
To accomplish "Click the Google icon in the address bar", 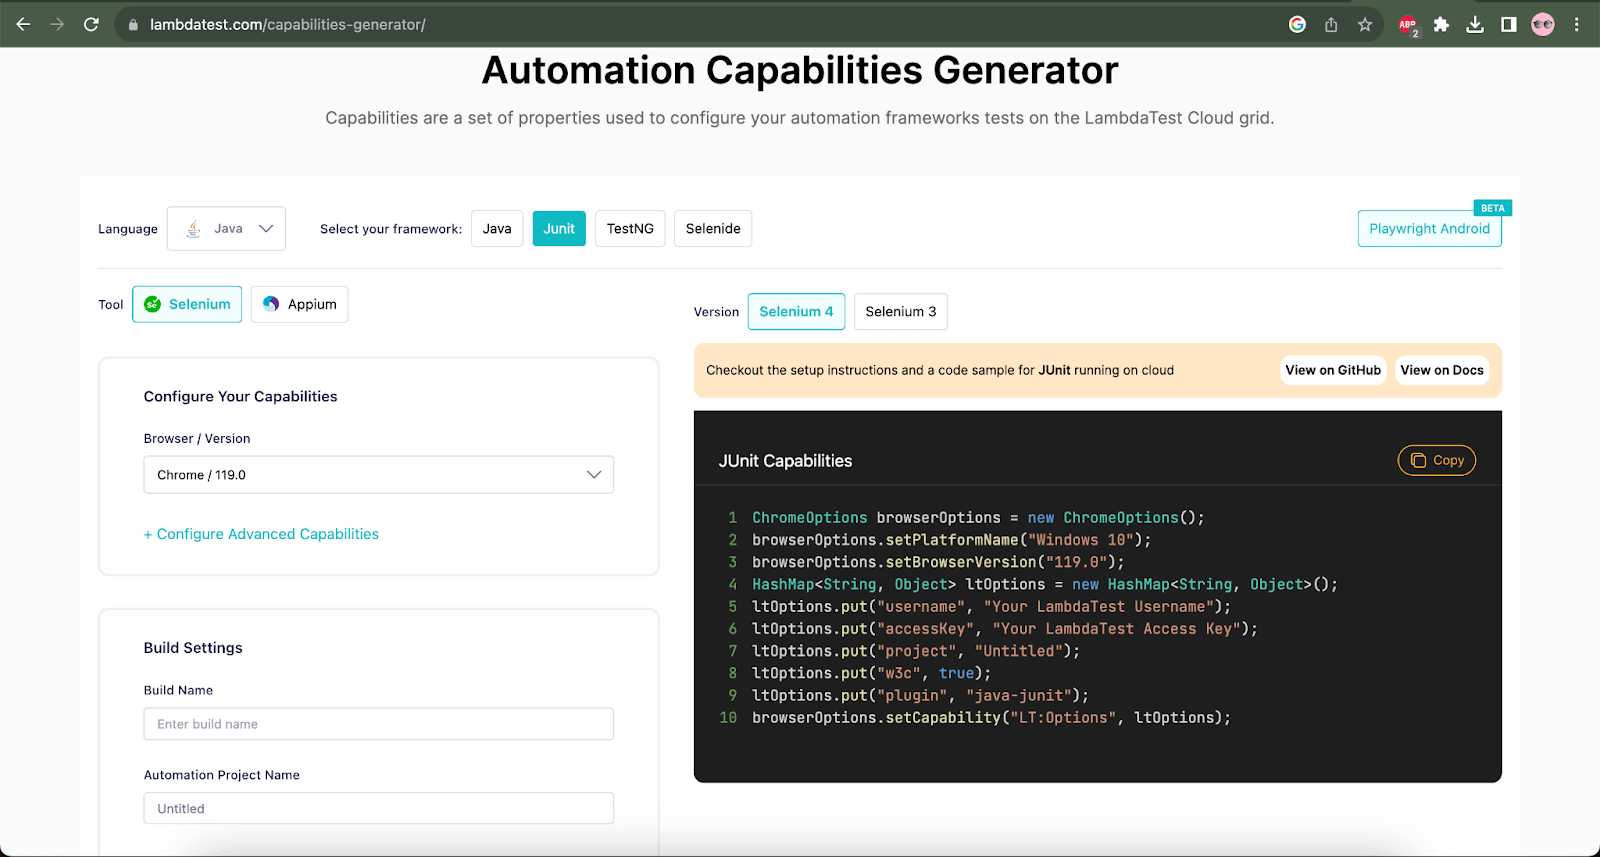I will (1297, 24).
